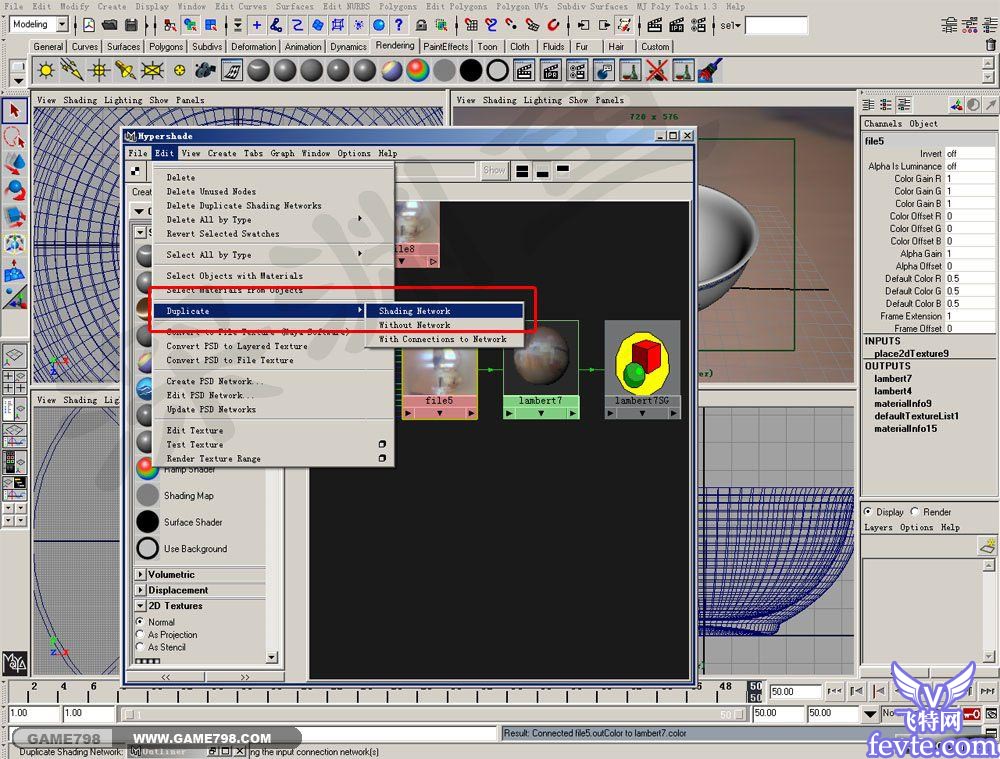The image size is (1000, 759).
Task: Click the directional light shelf icon
Action: [x=72, y=70]
